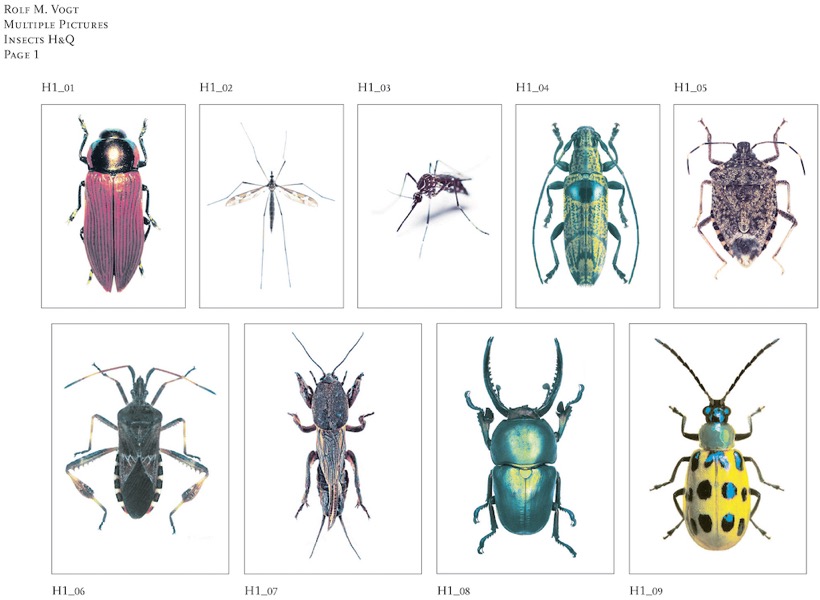The width and height of the screenshot is (820, 600).
Task: Open the stink bug photo H1_05
Action: (x=745, y=205)
